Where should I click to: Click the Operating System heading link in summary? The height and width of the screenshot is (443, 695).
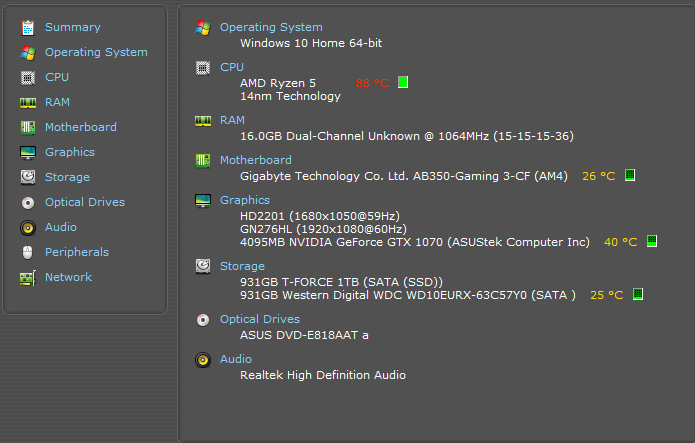click(271, 27)
